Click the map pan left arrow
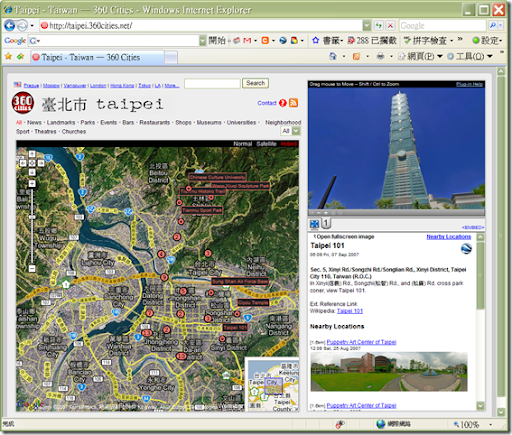The width and height of the screenshot is (512, 435). tap(23, 163)
